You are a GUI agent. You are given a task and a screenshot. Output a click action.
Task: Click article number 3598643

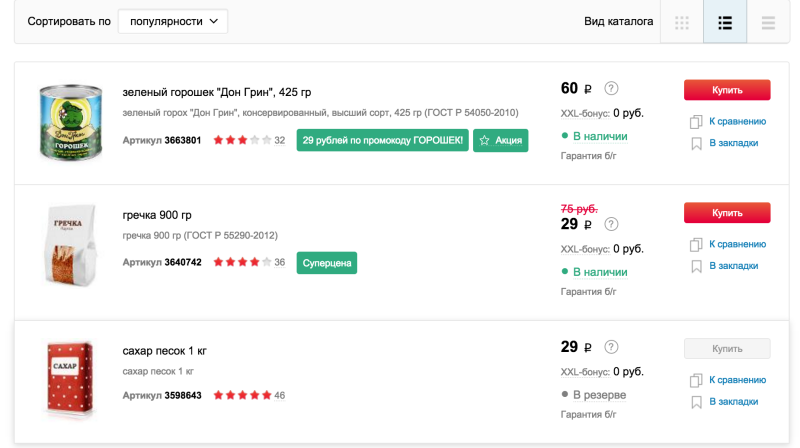click(183, 395)
